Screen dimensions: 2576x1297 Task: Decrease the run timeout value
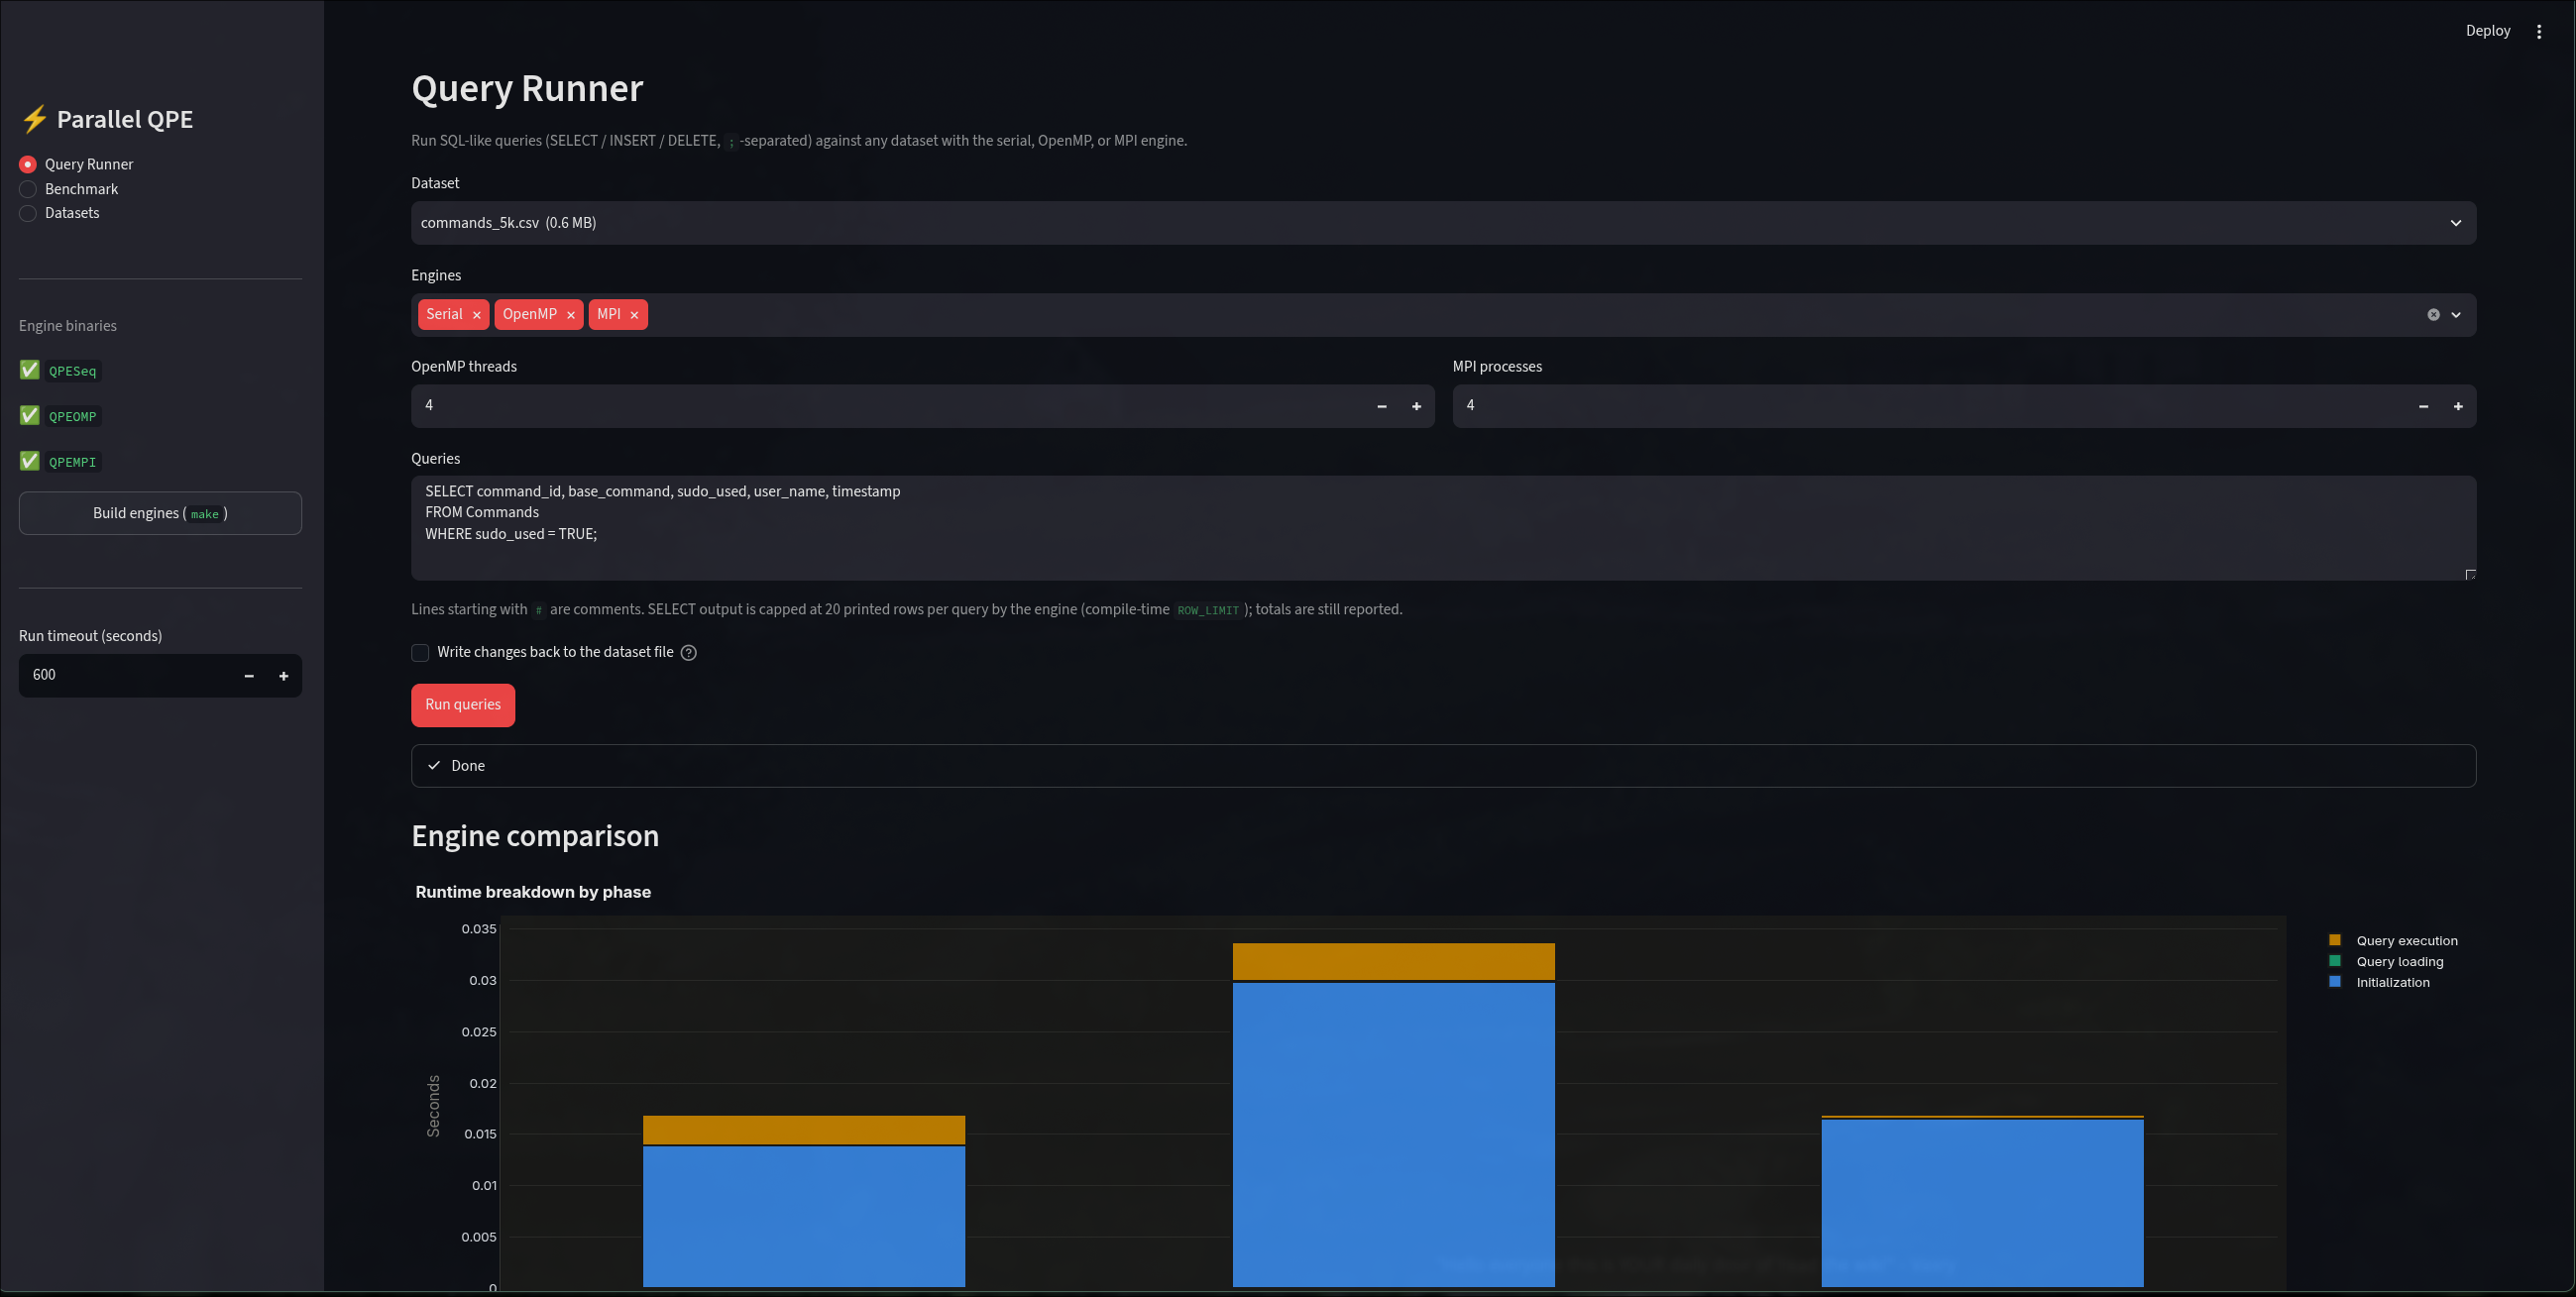249,676
